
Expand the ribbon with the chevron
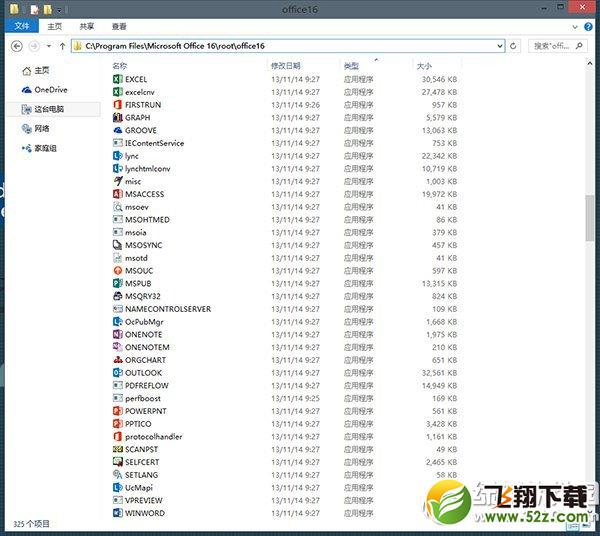click(x=575, y=27)
